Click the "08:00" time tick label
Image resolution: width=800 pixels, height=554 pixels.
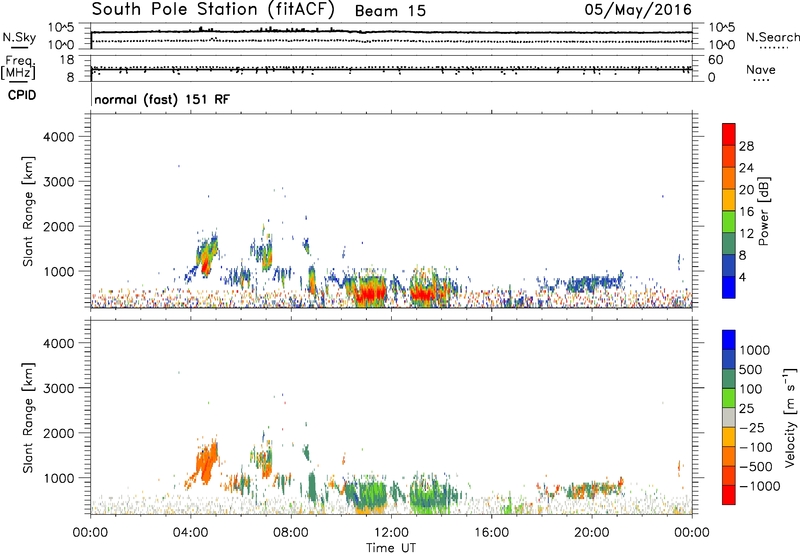[x=290, y=533]
